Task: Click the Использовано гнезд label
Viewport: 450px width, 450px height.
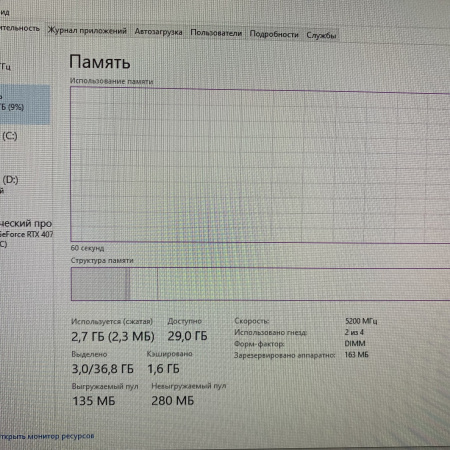Action: (270, 332)
